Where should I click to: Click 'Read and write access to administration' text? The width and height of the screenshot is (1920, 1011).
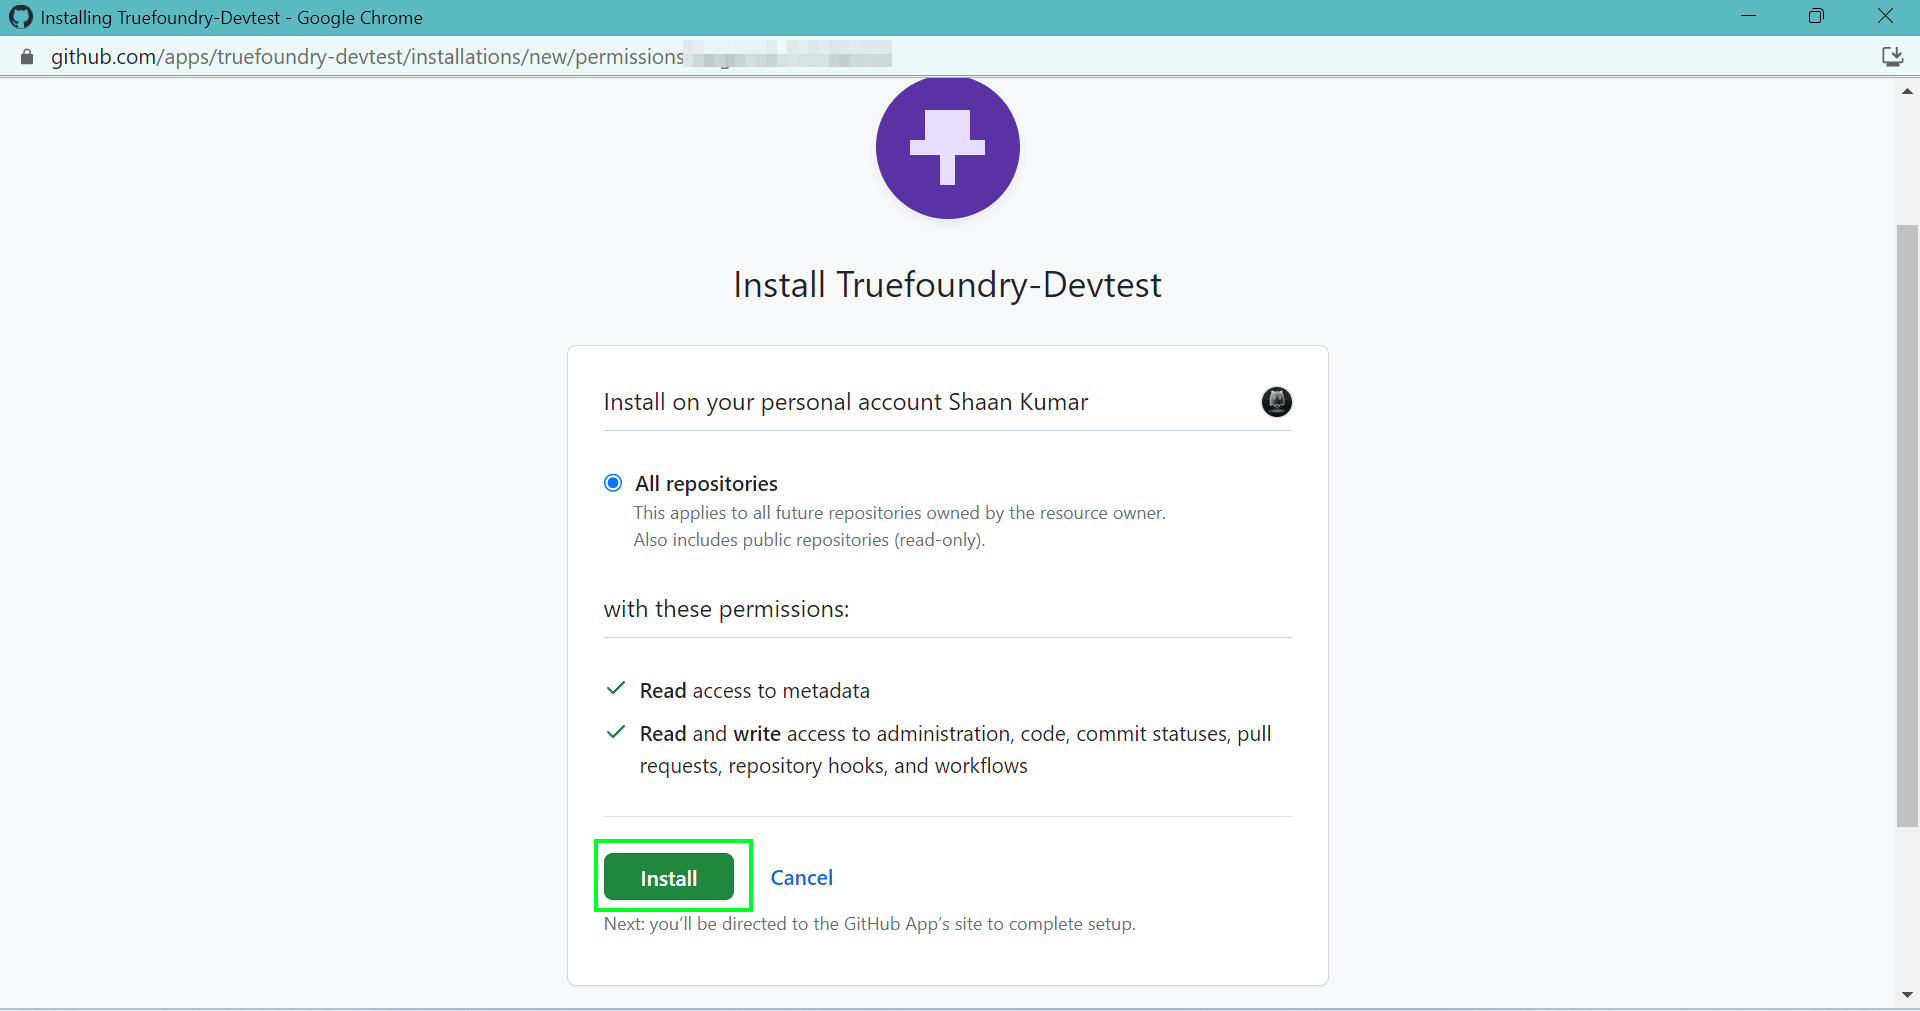tap(955, 750)
